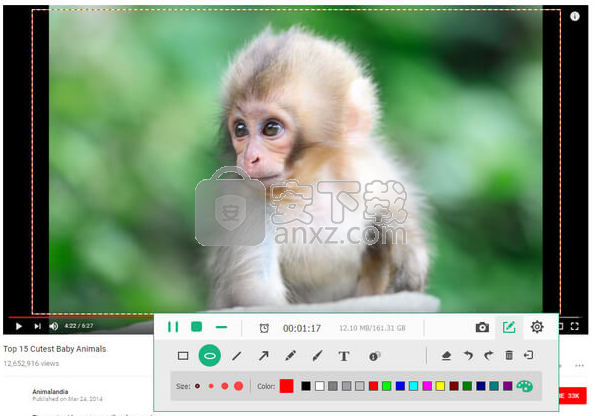Select the Rectangle drawing tool
This screenshot has width=606, height=416.
(183, 356)
